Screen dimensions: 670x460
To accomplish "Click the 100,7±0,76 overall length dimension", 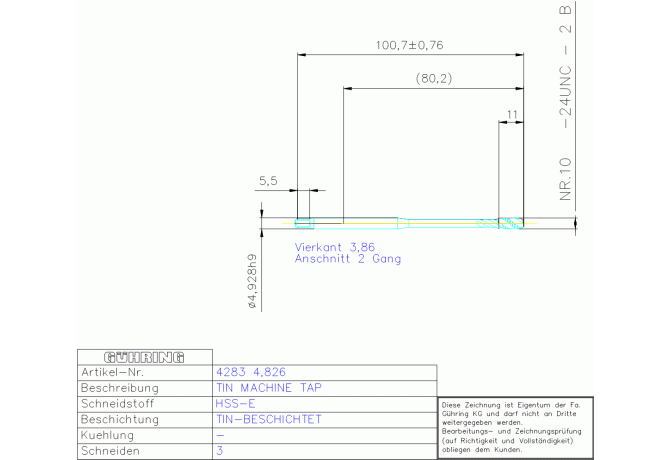I will coord(409,45).
